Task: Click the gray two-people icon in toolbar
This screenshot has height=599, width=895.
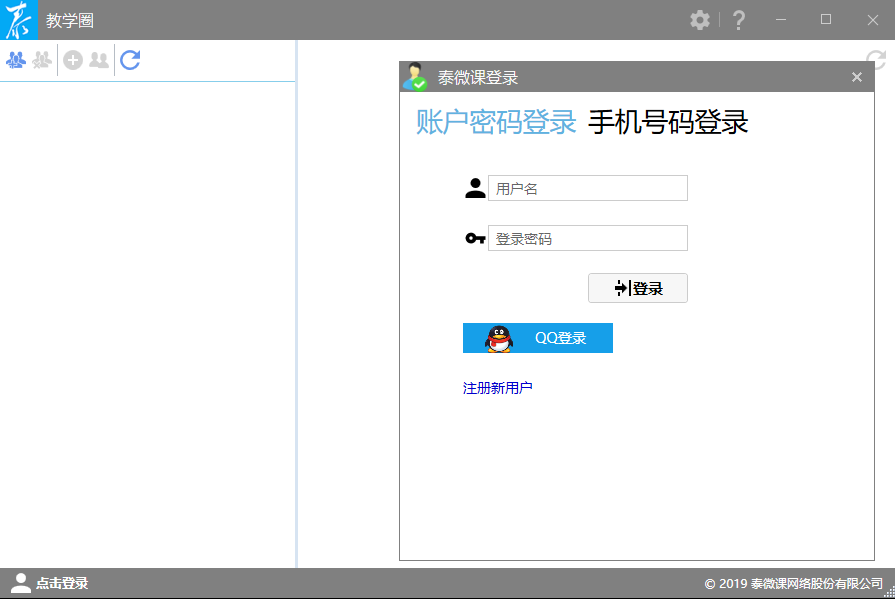Action: coord(99,60)
